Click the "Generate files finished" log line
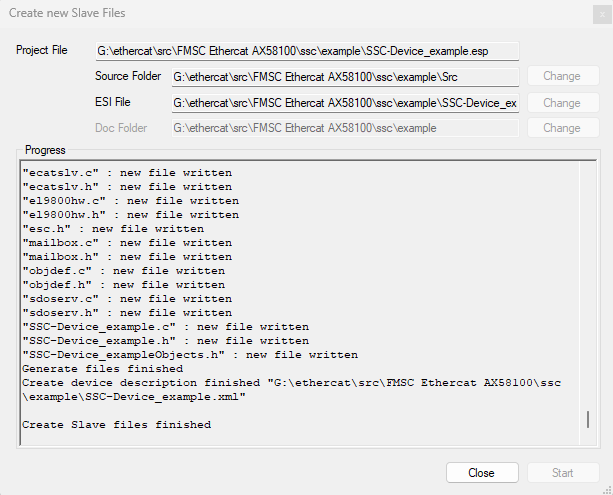Image resolution: width=613 pixels, height=495 pixels. [x=102, y=369]
